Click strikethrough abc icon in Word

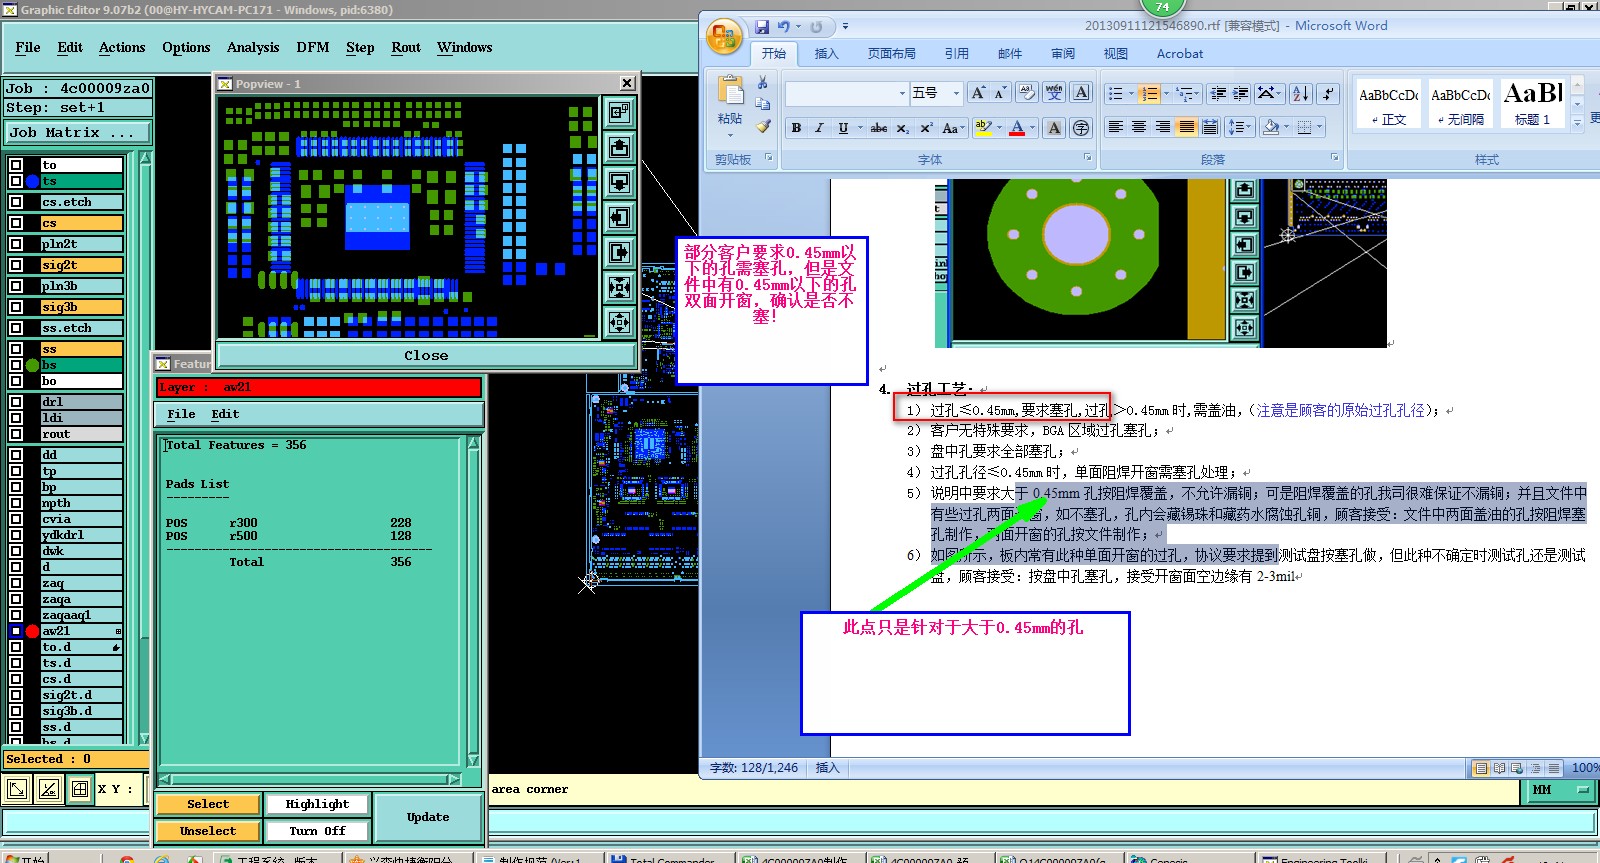[x=879, y=128]
